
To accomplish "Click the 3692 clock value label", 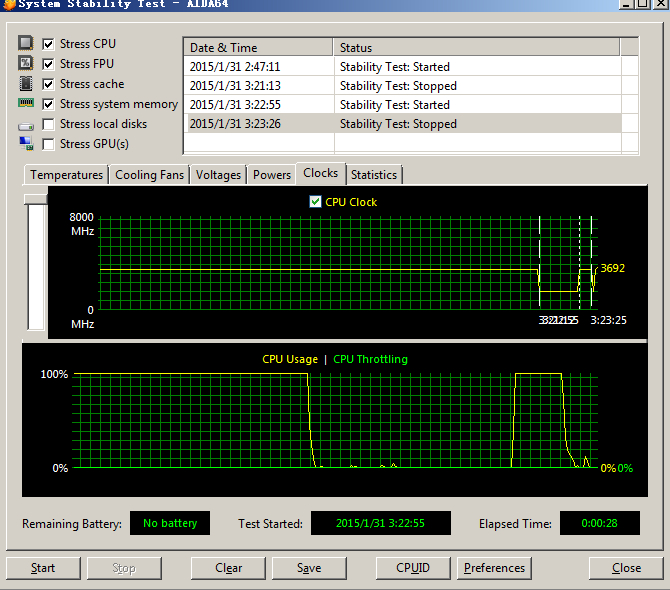I will pos(612,268).
